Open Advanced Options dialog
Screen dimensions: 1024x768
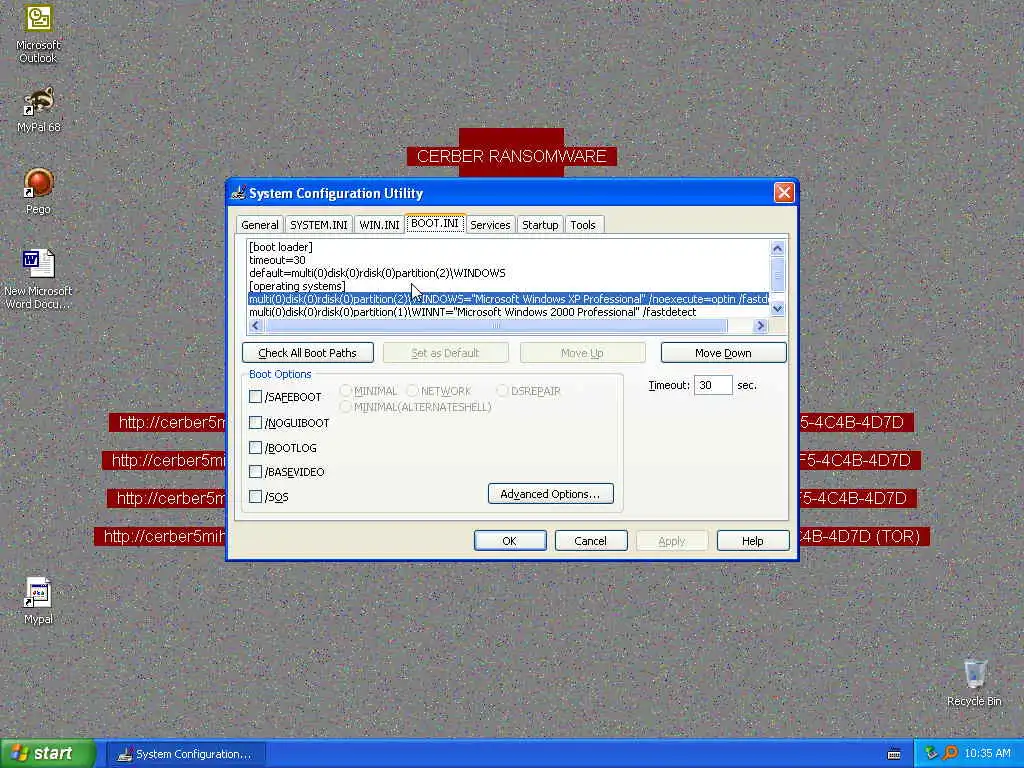point(551,494)
